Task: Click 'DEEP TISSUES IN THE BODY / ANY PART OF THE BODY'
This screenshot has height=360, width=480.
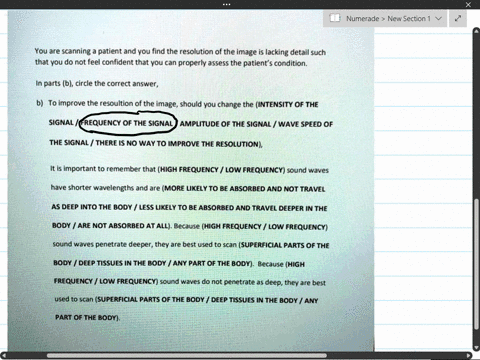Action: [164, 263]
